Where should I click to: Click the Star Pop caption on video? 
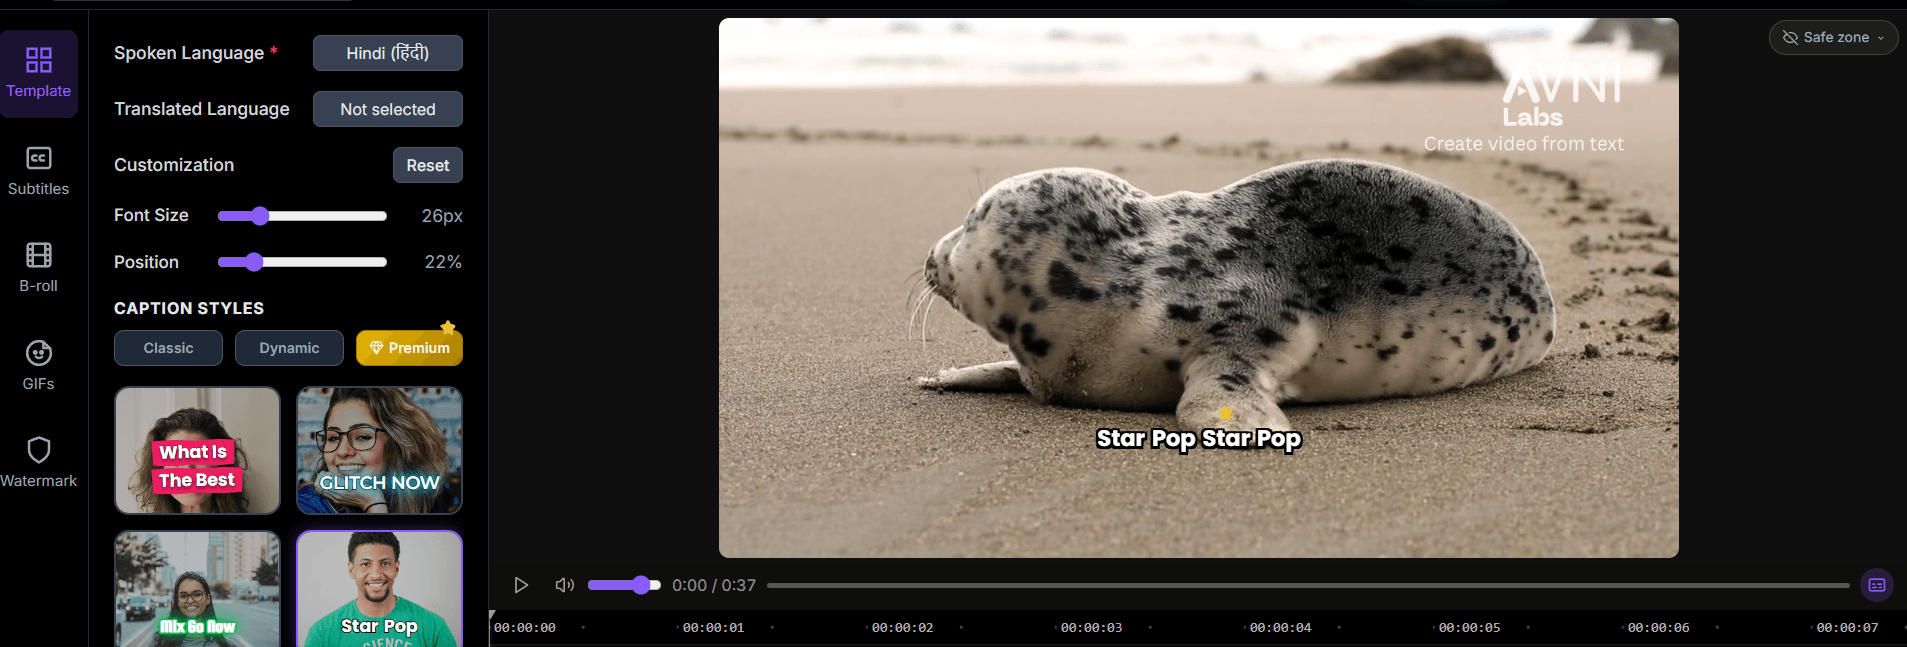[x=1198, y=438]
